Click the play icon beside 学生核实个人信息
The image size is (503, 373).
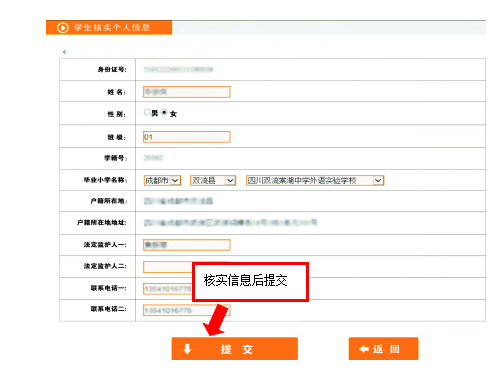pyautogui.click(x=63, y=28)
